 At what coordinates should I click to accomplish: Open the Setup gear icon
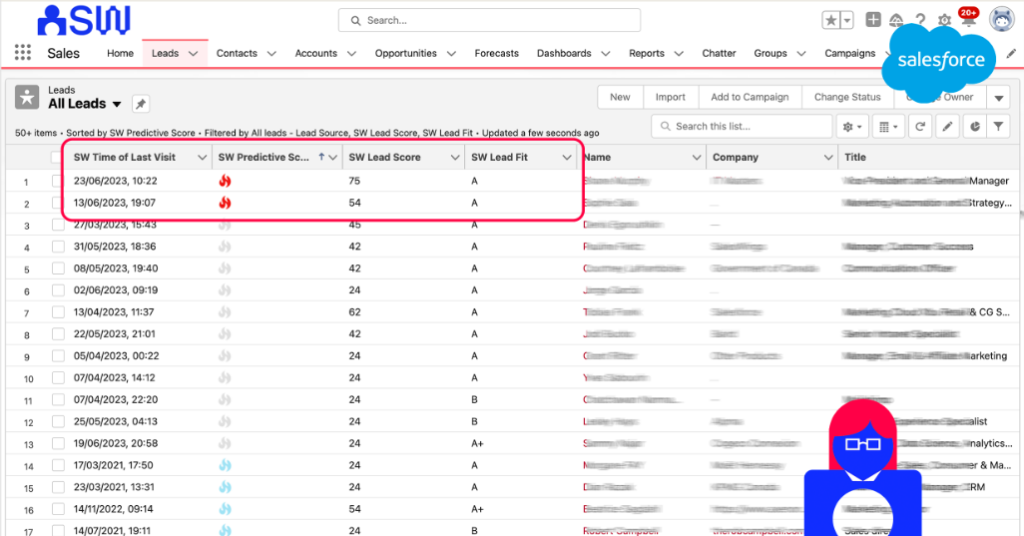[x=943, y=21]
